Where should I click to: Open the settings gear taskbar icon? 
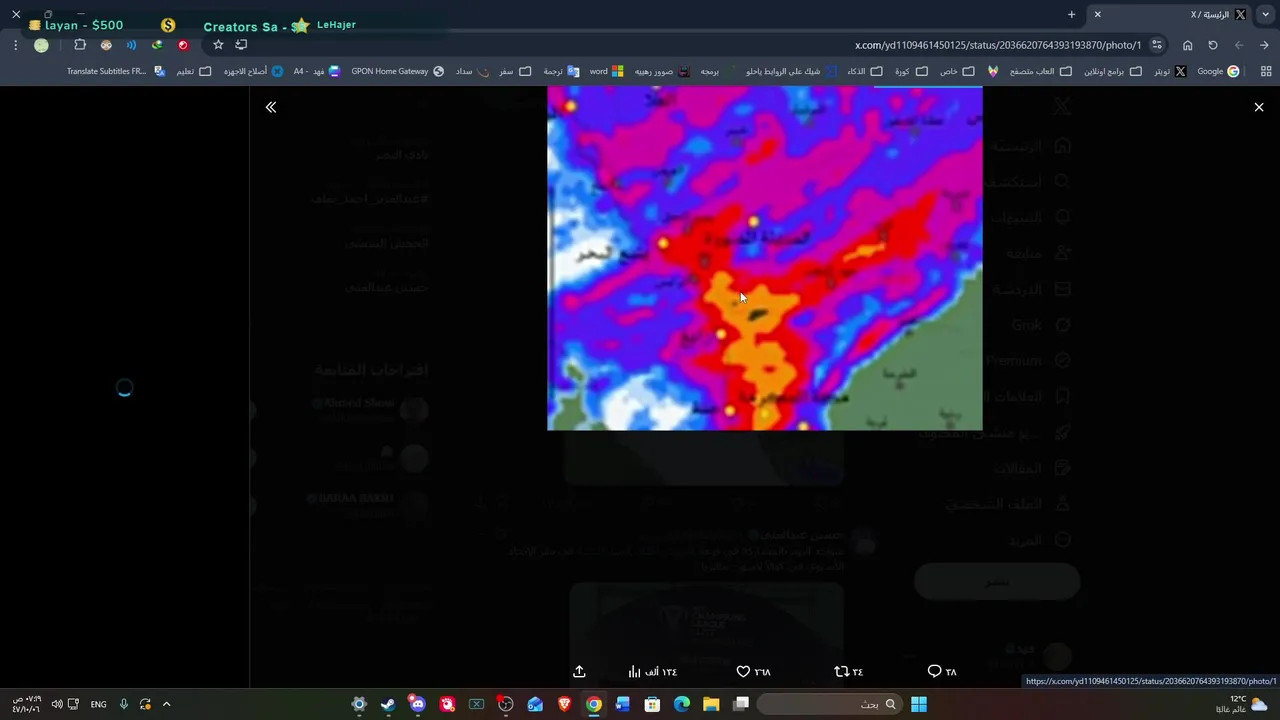click(x=359, y=704)
